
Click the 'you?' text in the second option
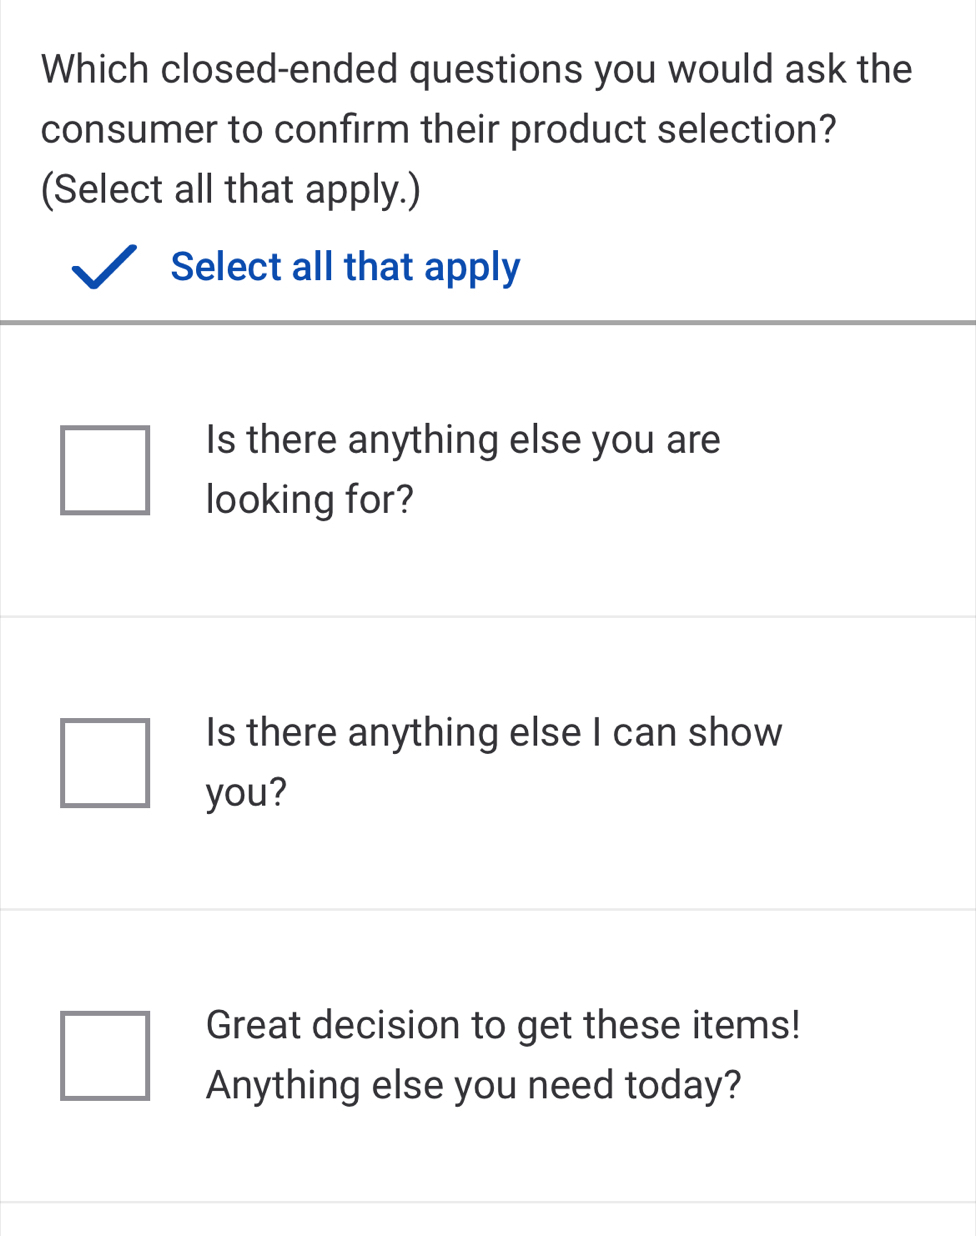246,792
